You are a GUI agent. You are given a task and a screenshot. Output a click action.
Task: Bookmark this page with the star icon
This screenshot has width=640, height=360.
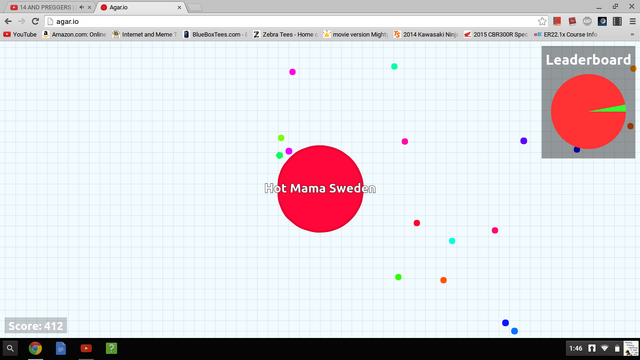tap(542, 21)
